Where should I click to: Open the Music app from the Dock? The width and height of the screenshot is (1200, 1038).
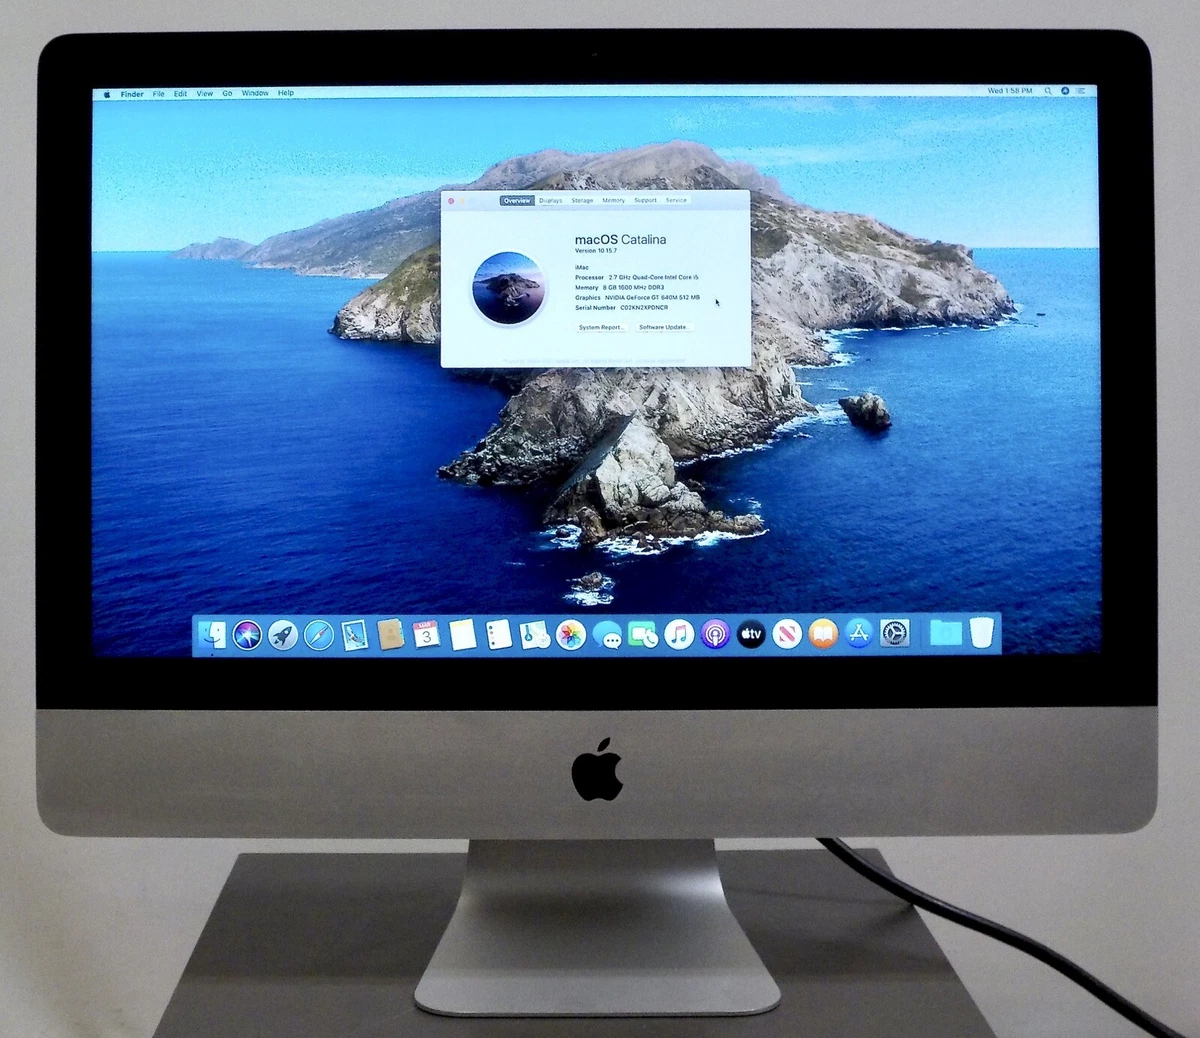point(679,633)
